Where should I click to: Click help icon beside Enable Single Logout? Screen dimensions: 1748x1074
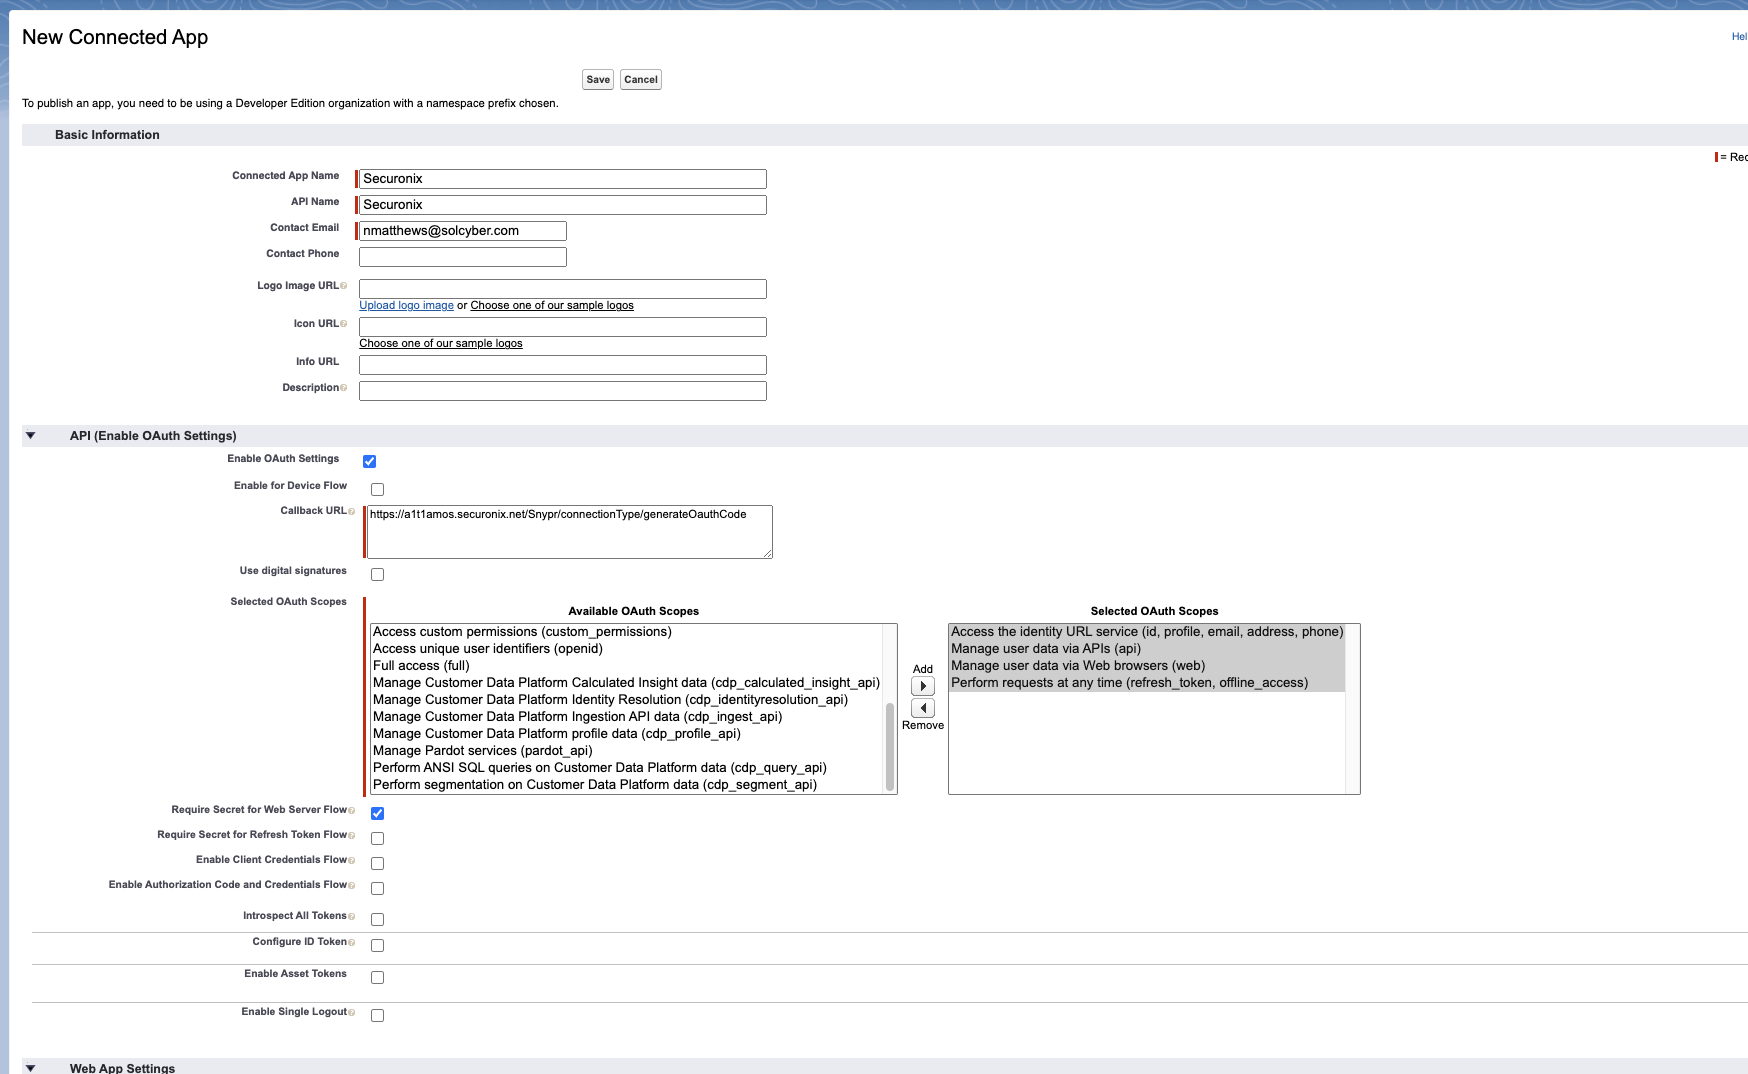pyautogui.click(x=351, y=1012)
